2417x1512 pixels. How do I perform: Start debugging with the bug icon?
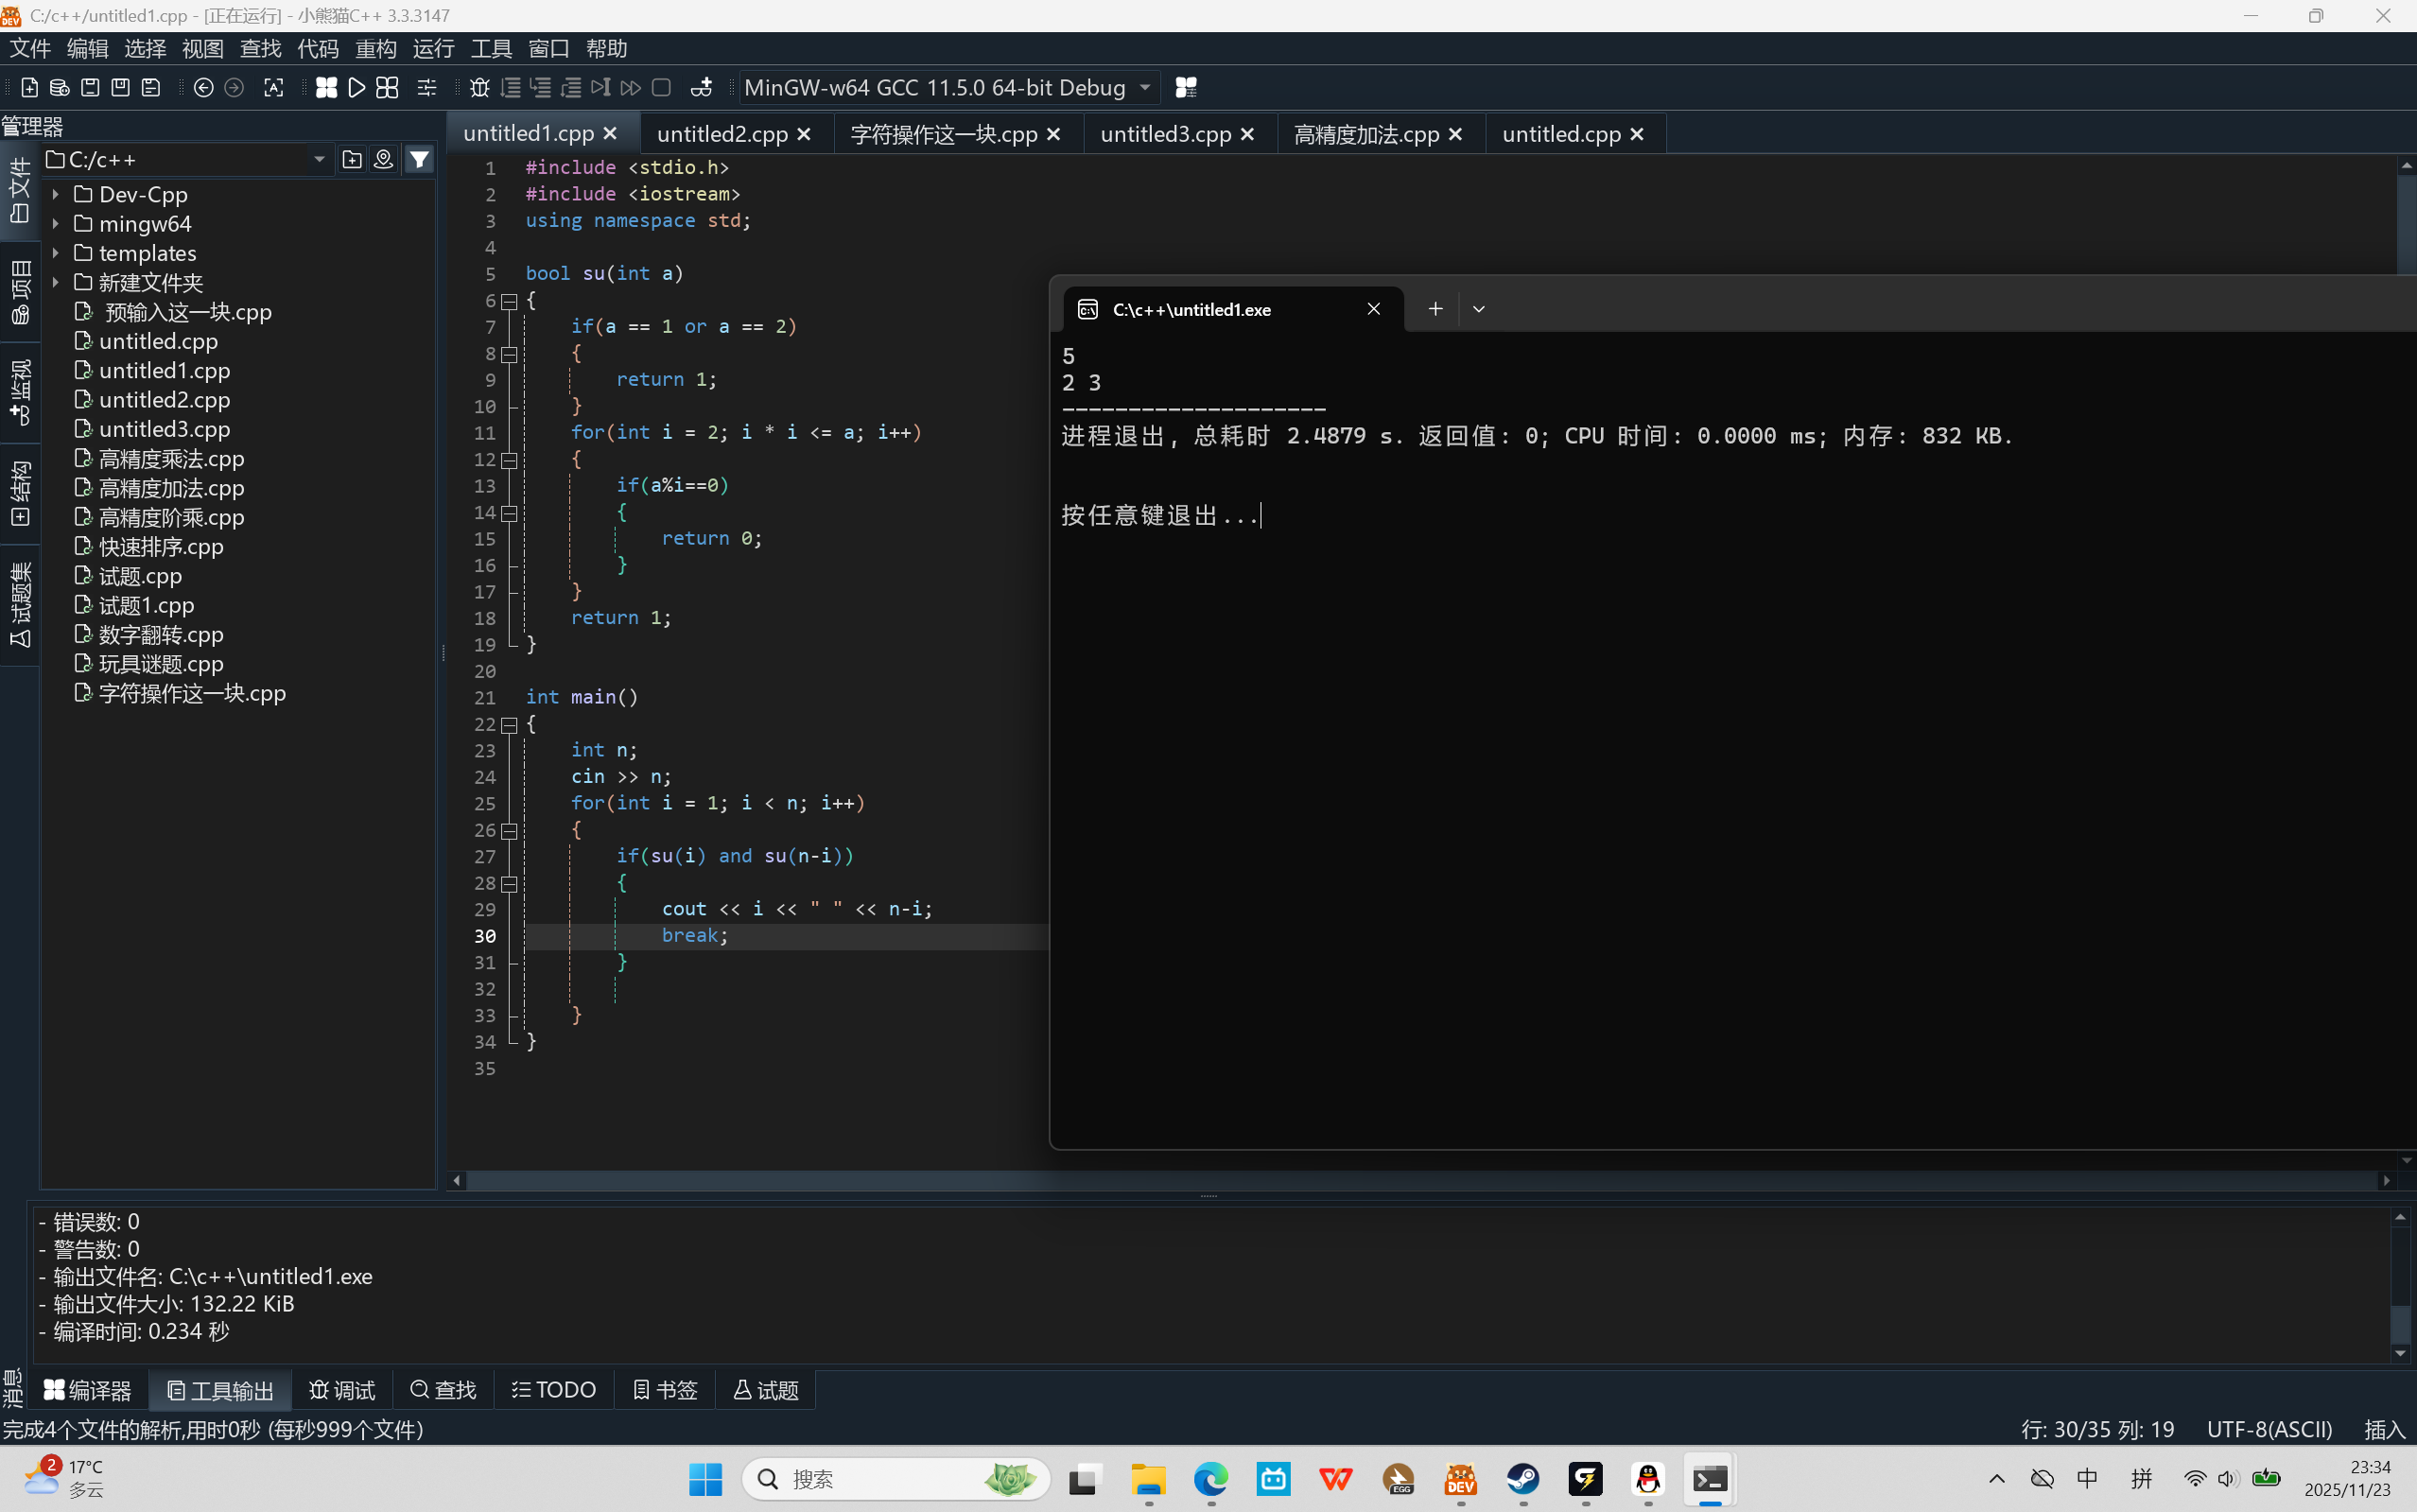(x=479, y=88)
